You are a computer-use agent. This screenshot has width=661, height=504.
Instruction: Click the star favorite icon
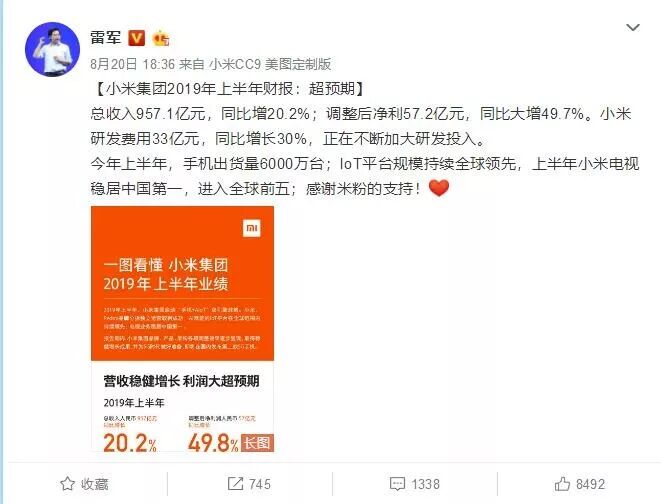pos(67,484)
